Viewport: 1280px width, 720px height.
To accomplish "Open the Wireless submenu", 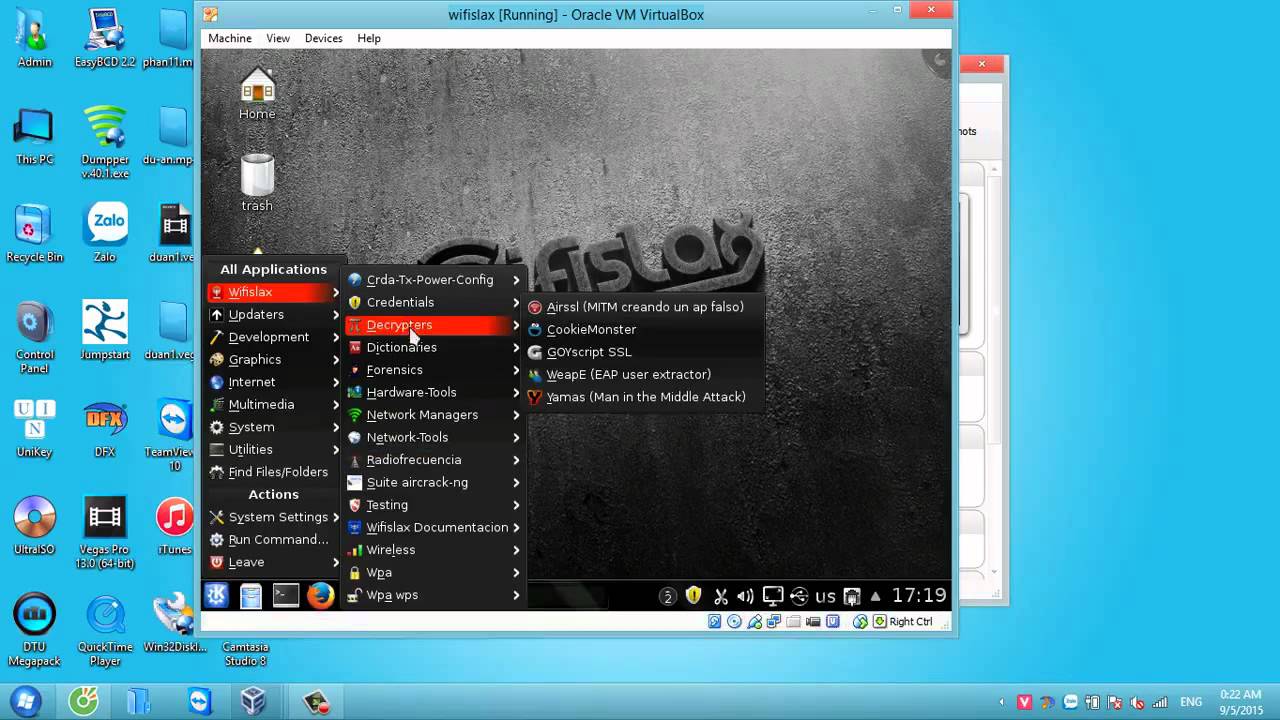I will (434, 550).
